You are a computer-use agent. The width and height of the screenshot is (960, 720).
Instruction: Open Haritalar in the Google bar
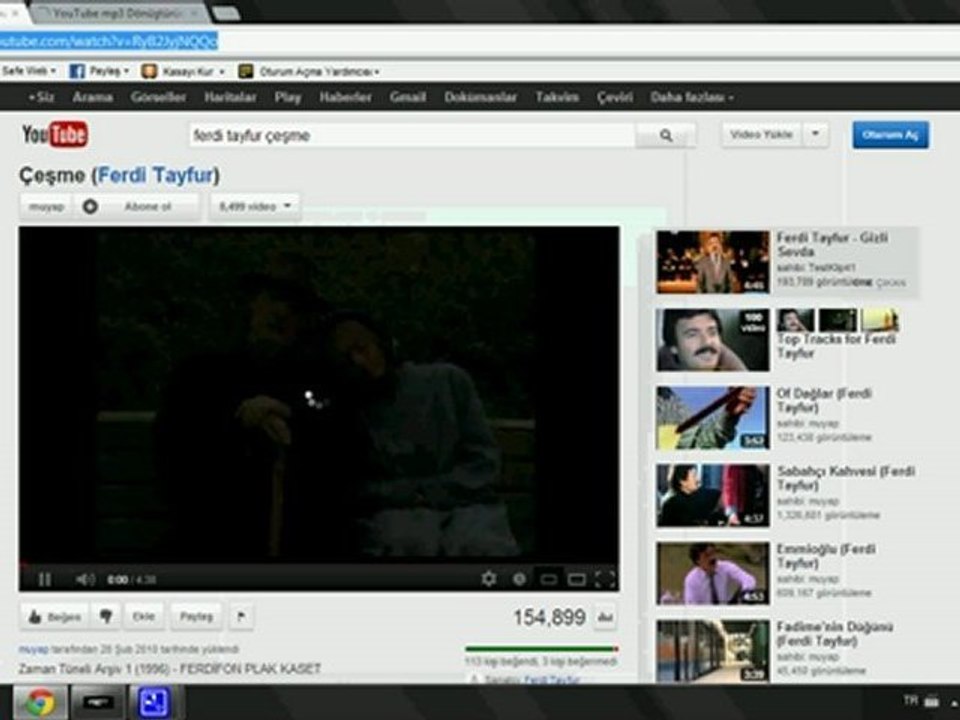[230, 97]
